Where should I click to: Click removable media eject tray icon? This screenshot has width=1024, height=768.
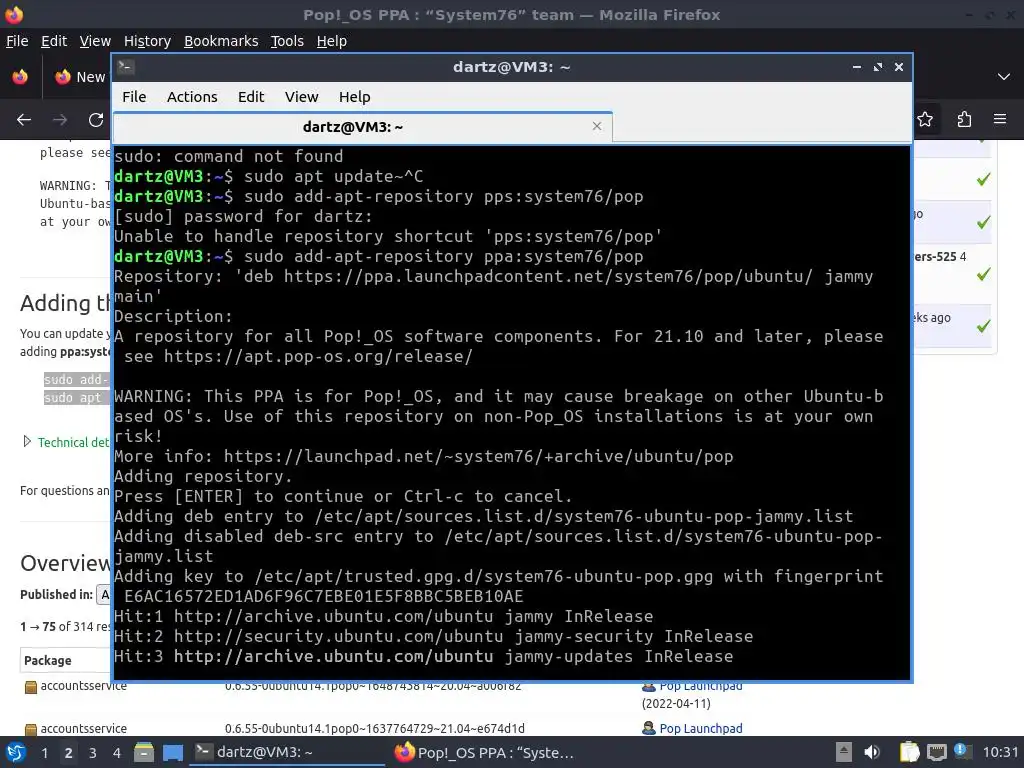point(844,752)
